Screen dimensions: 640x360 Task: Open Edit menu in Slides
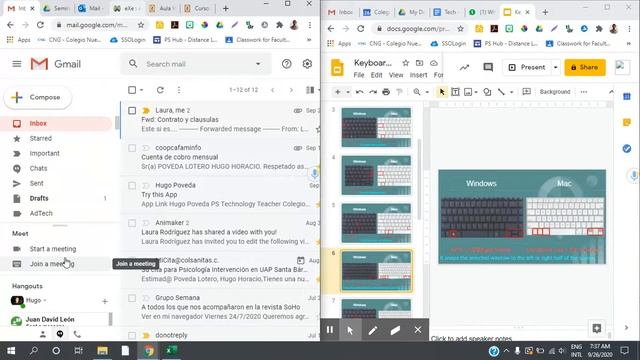click(x=377, y=75)
